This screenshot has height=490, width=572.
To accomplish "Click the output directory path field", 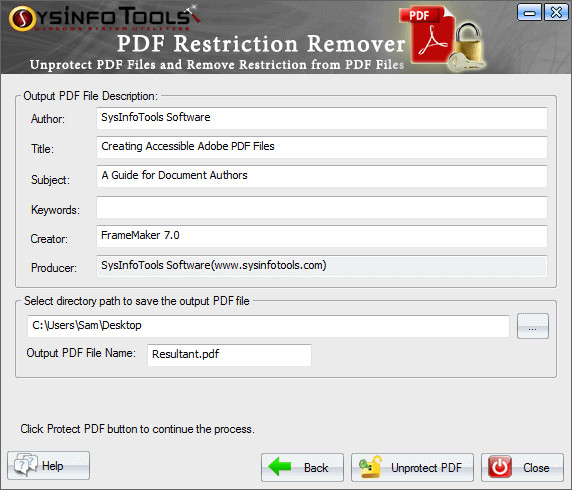I will pyautogui.click(x=268, y=326).
